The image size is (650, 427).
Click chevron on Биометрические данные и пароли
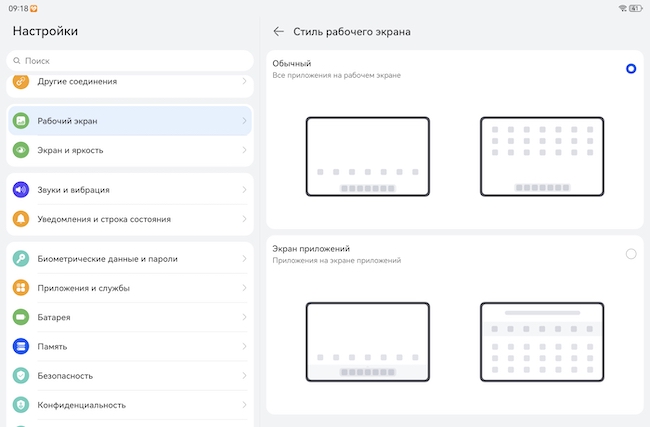click(244, 258)
